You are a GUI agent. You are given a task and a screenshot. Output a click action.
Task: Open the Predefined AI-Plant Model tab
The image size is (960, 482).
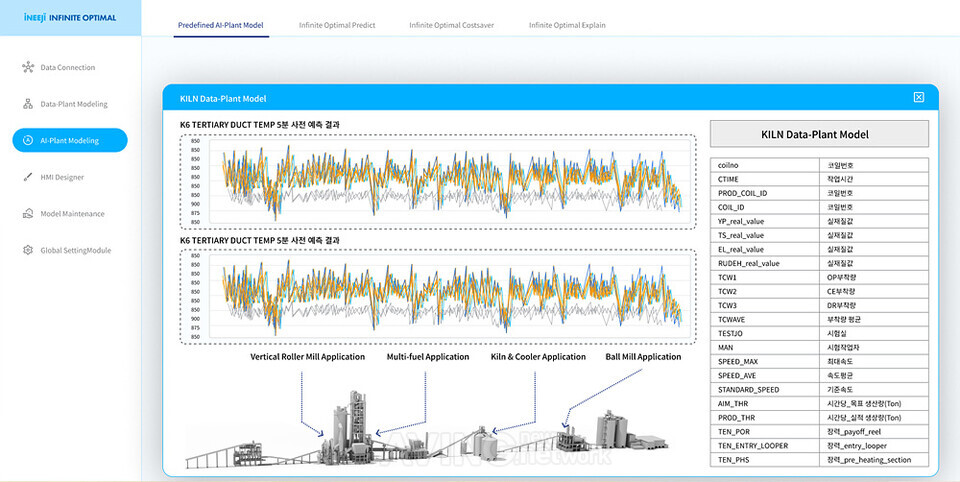click(221, 25)
